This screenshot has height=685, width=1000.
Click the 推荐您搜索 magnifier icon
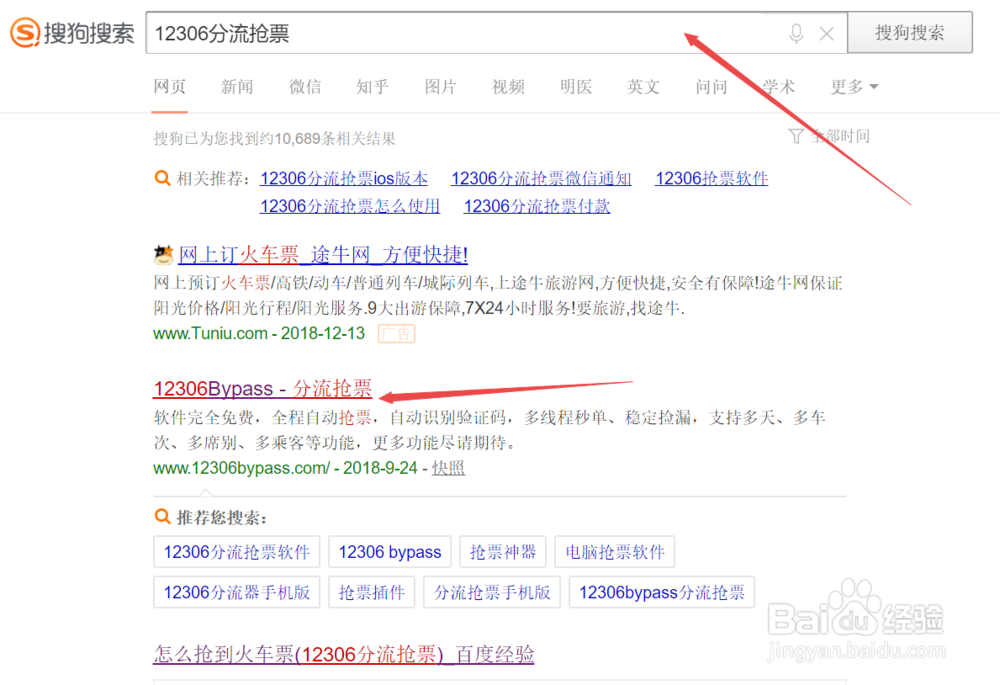[163, 516]
